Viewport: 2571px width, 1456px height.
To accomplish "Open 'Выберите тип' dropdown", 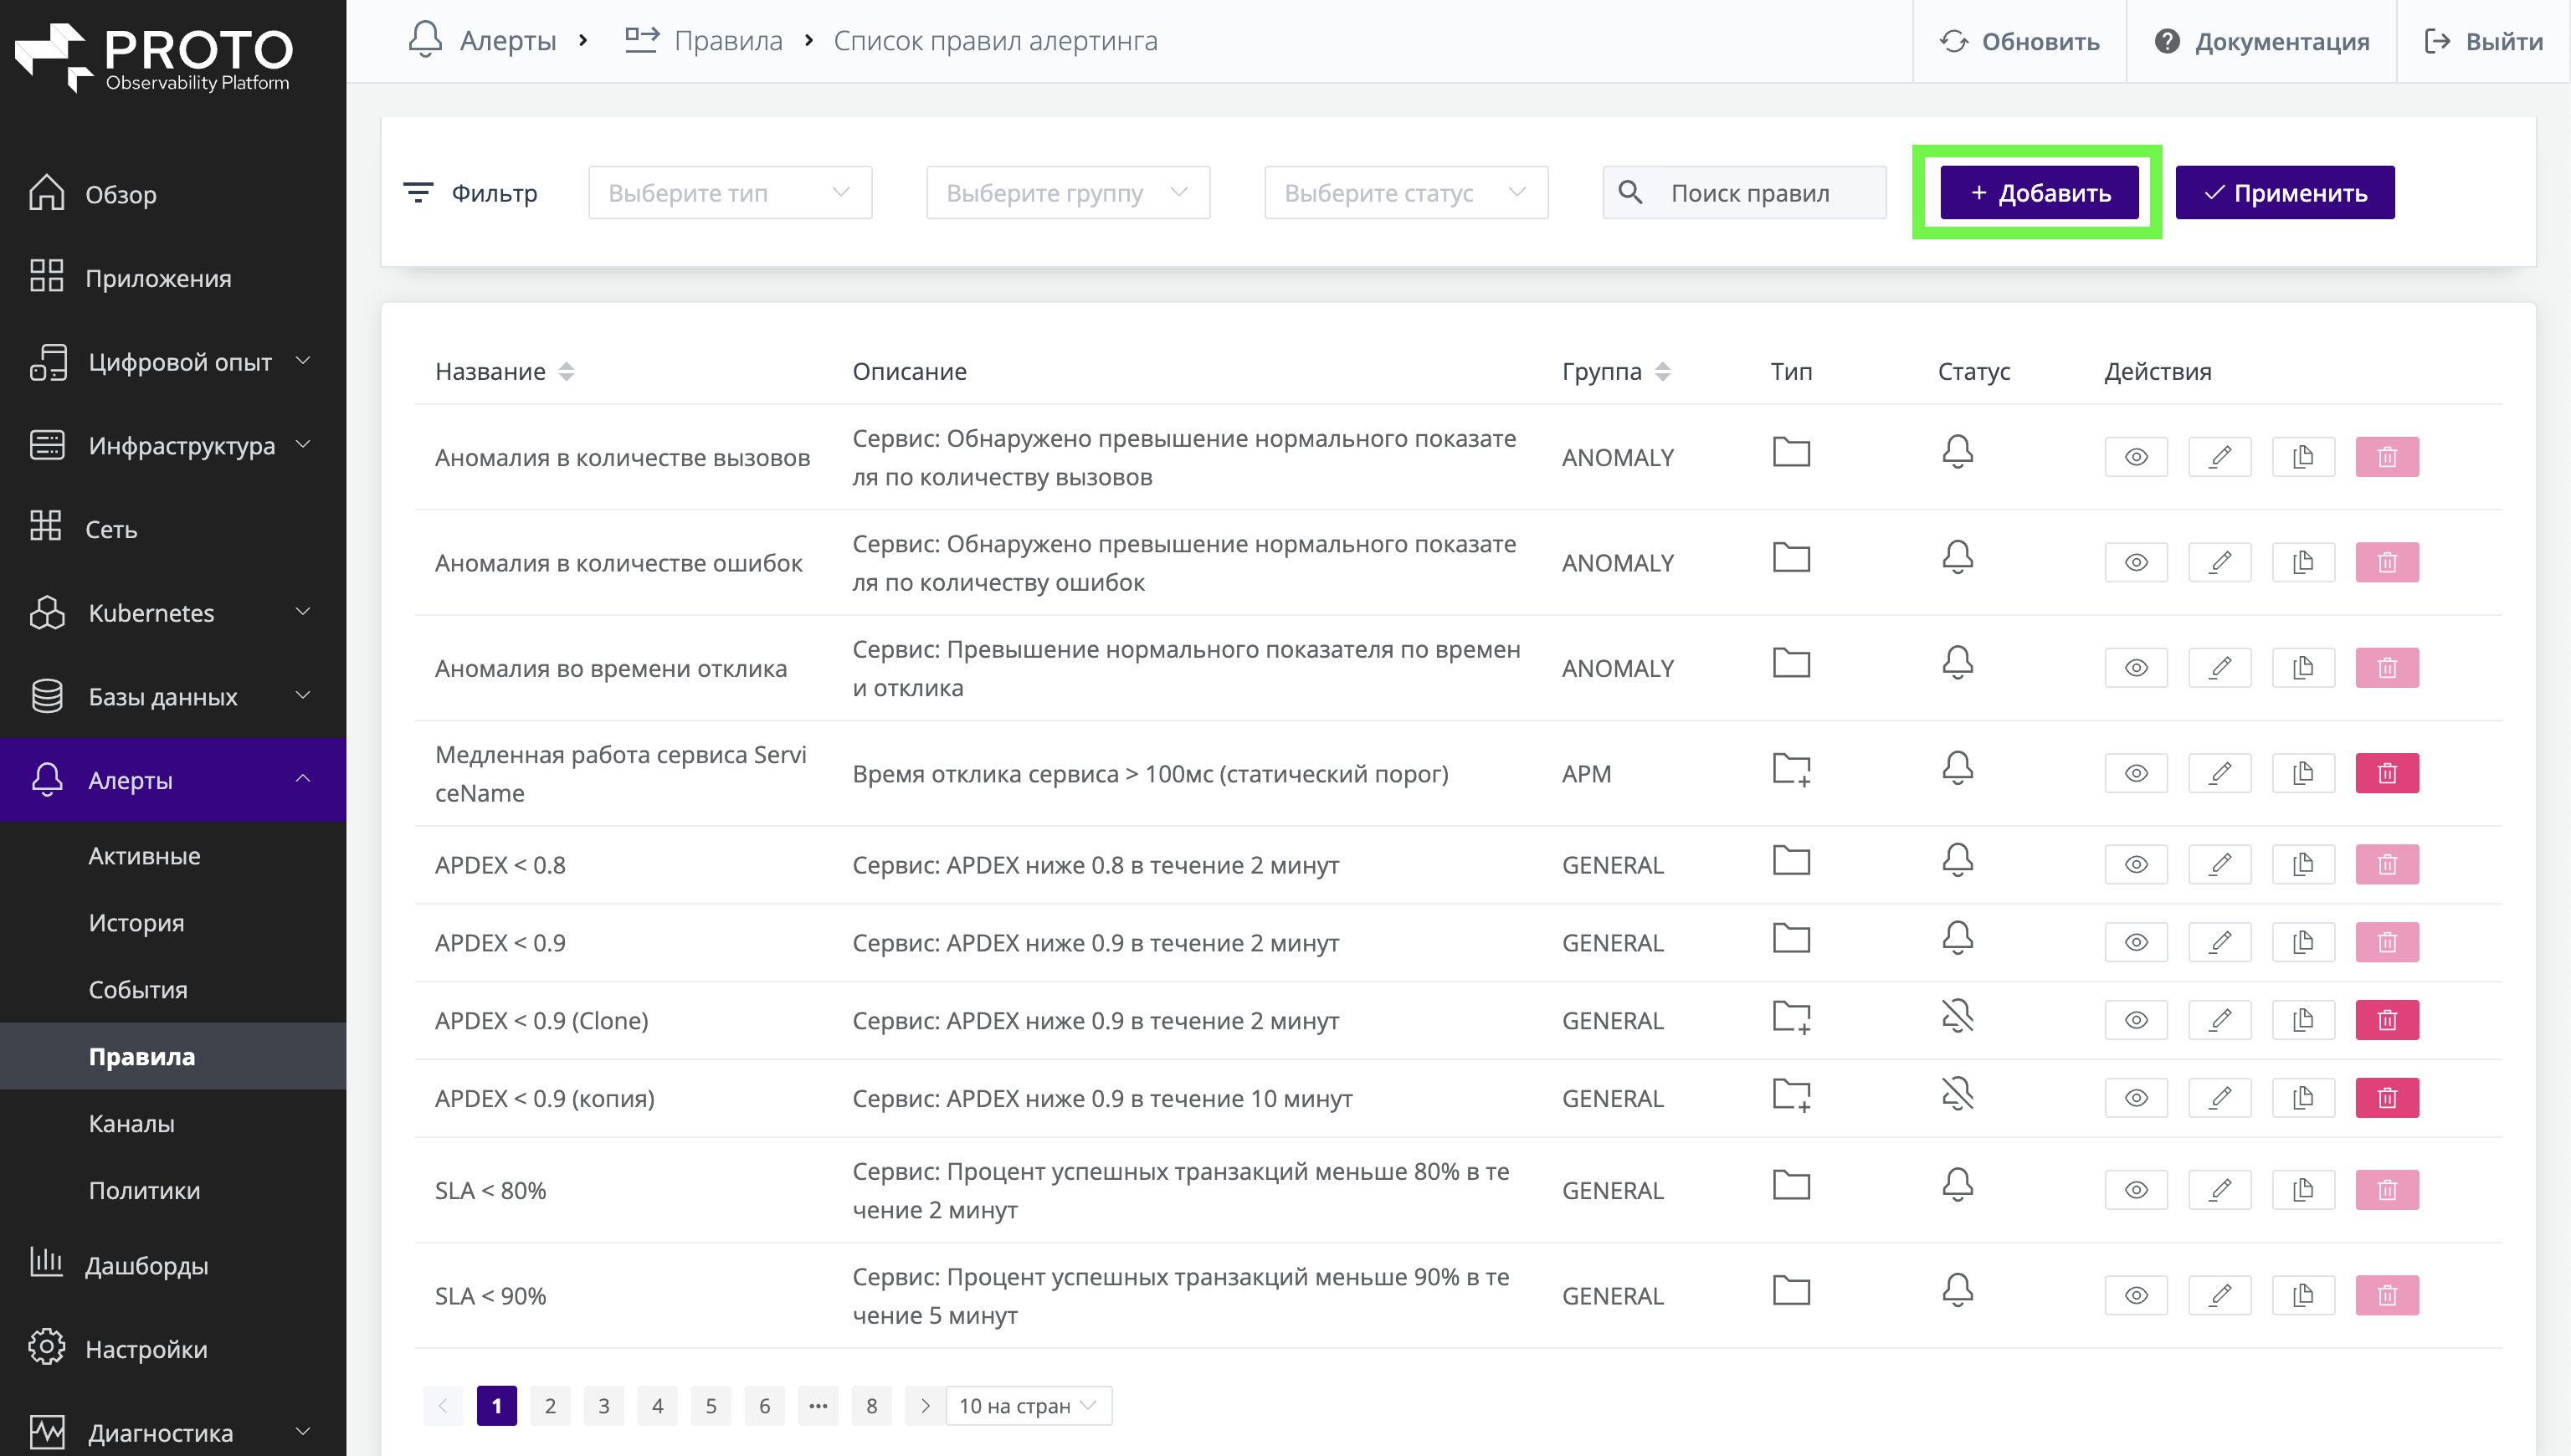I will [x=730, y=192].
